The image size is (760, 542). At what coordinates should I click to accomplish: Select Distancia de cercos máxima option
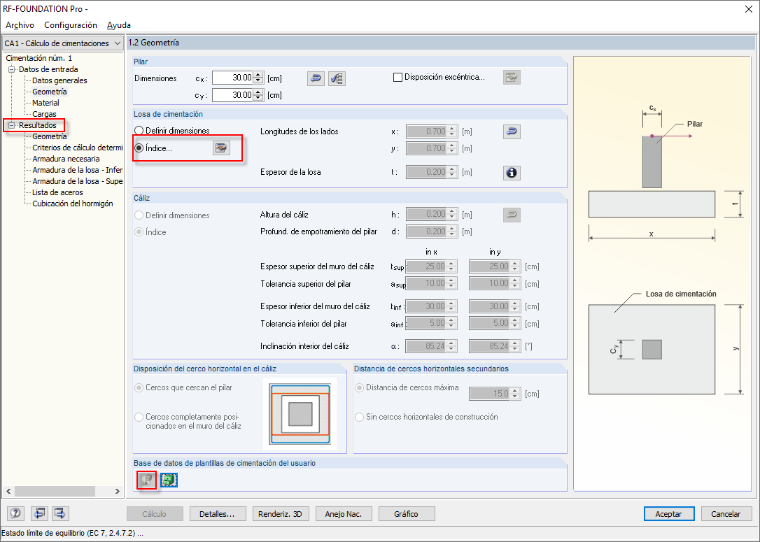pos(360,387)
